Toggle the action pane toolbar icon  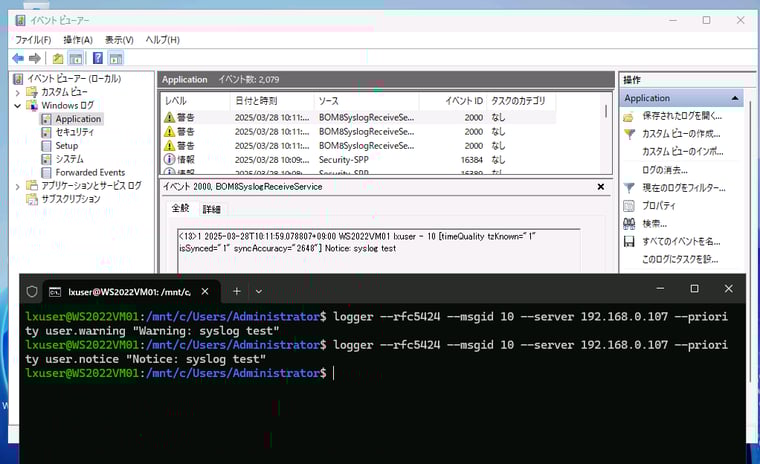[x=115, y=59]
